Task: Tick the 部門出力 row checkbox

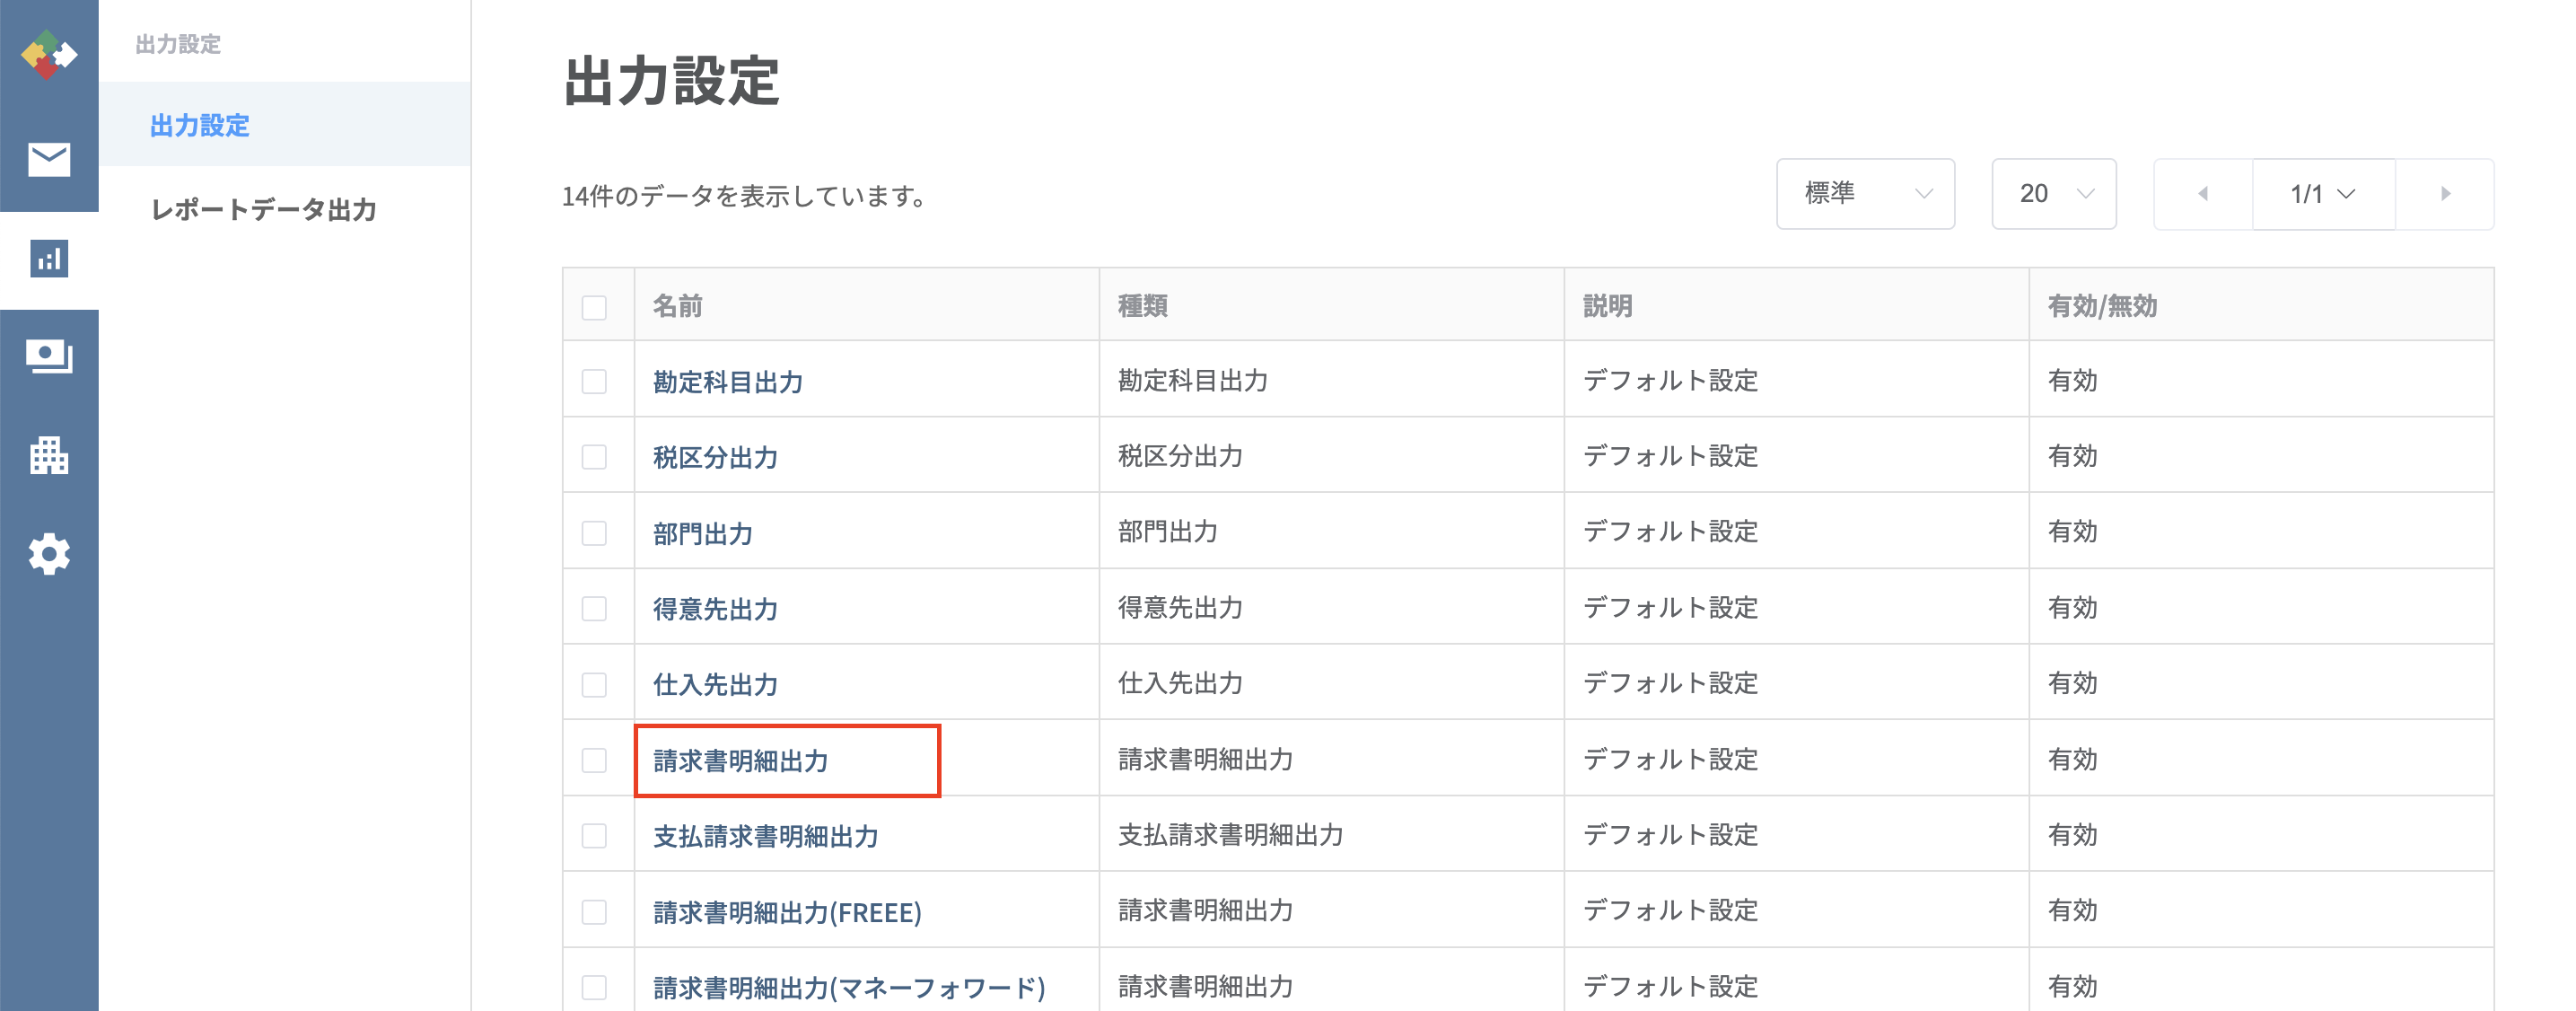Action: click(x=594, y=533)
